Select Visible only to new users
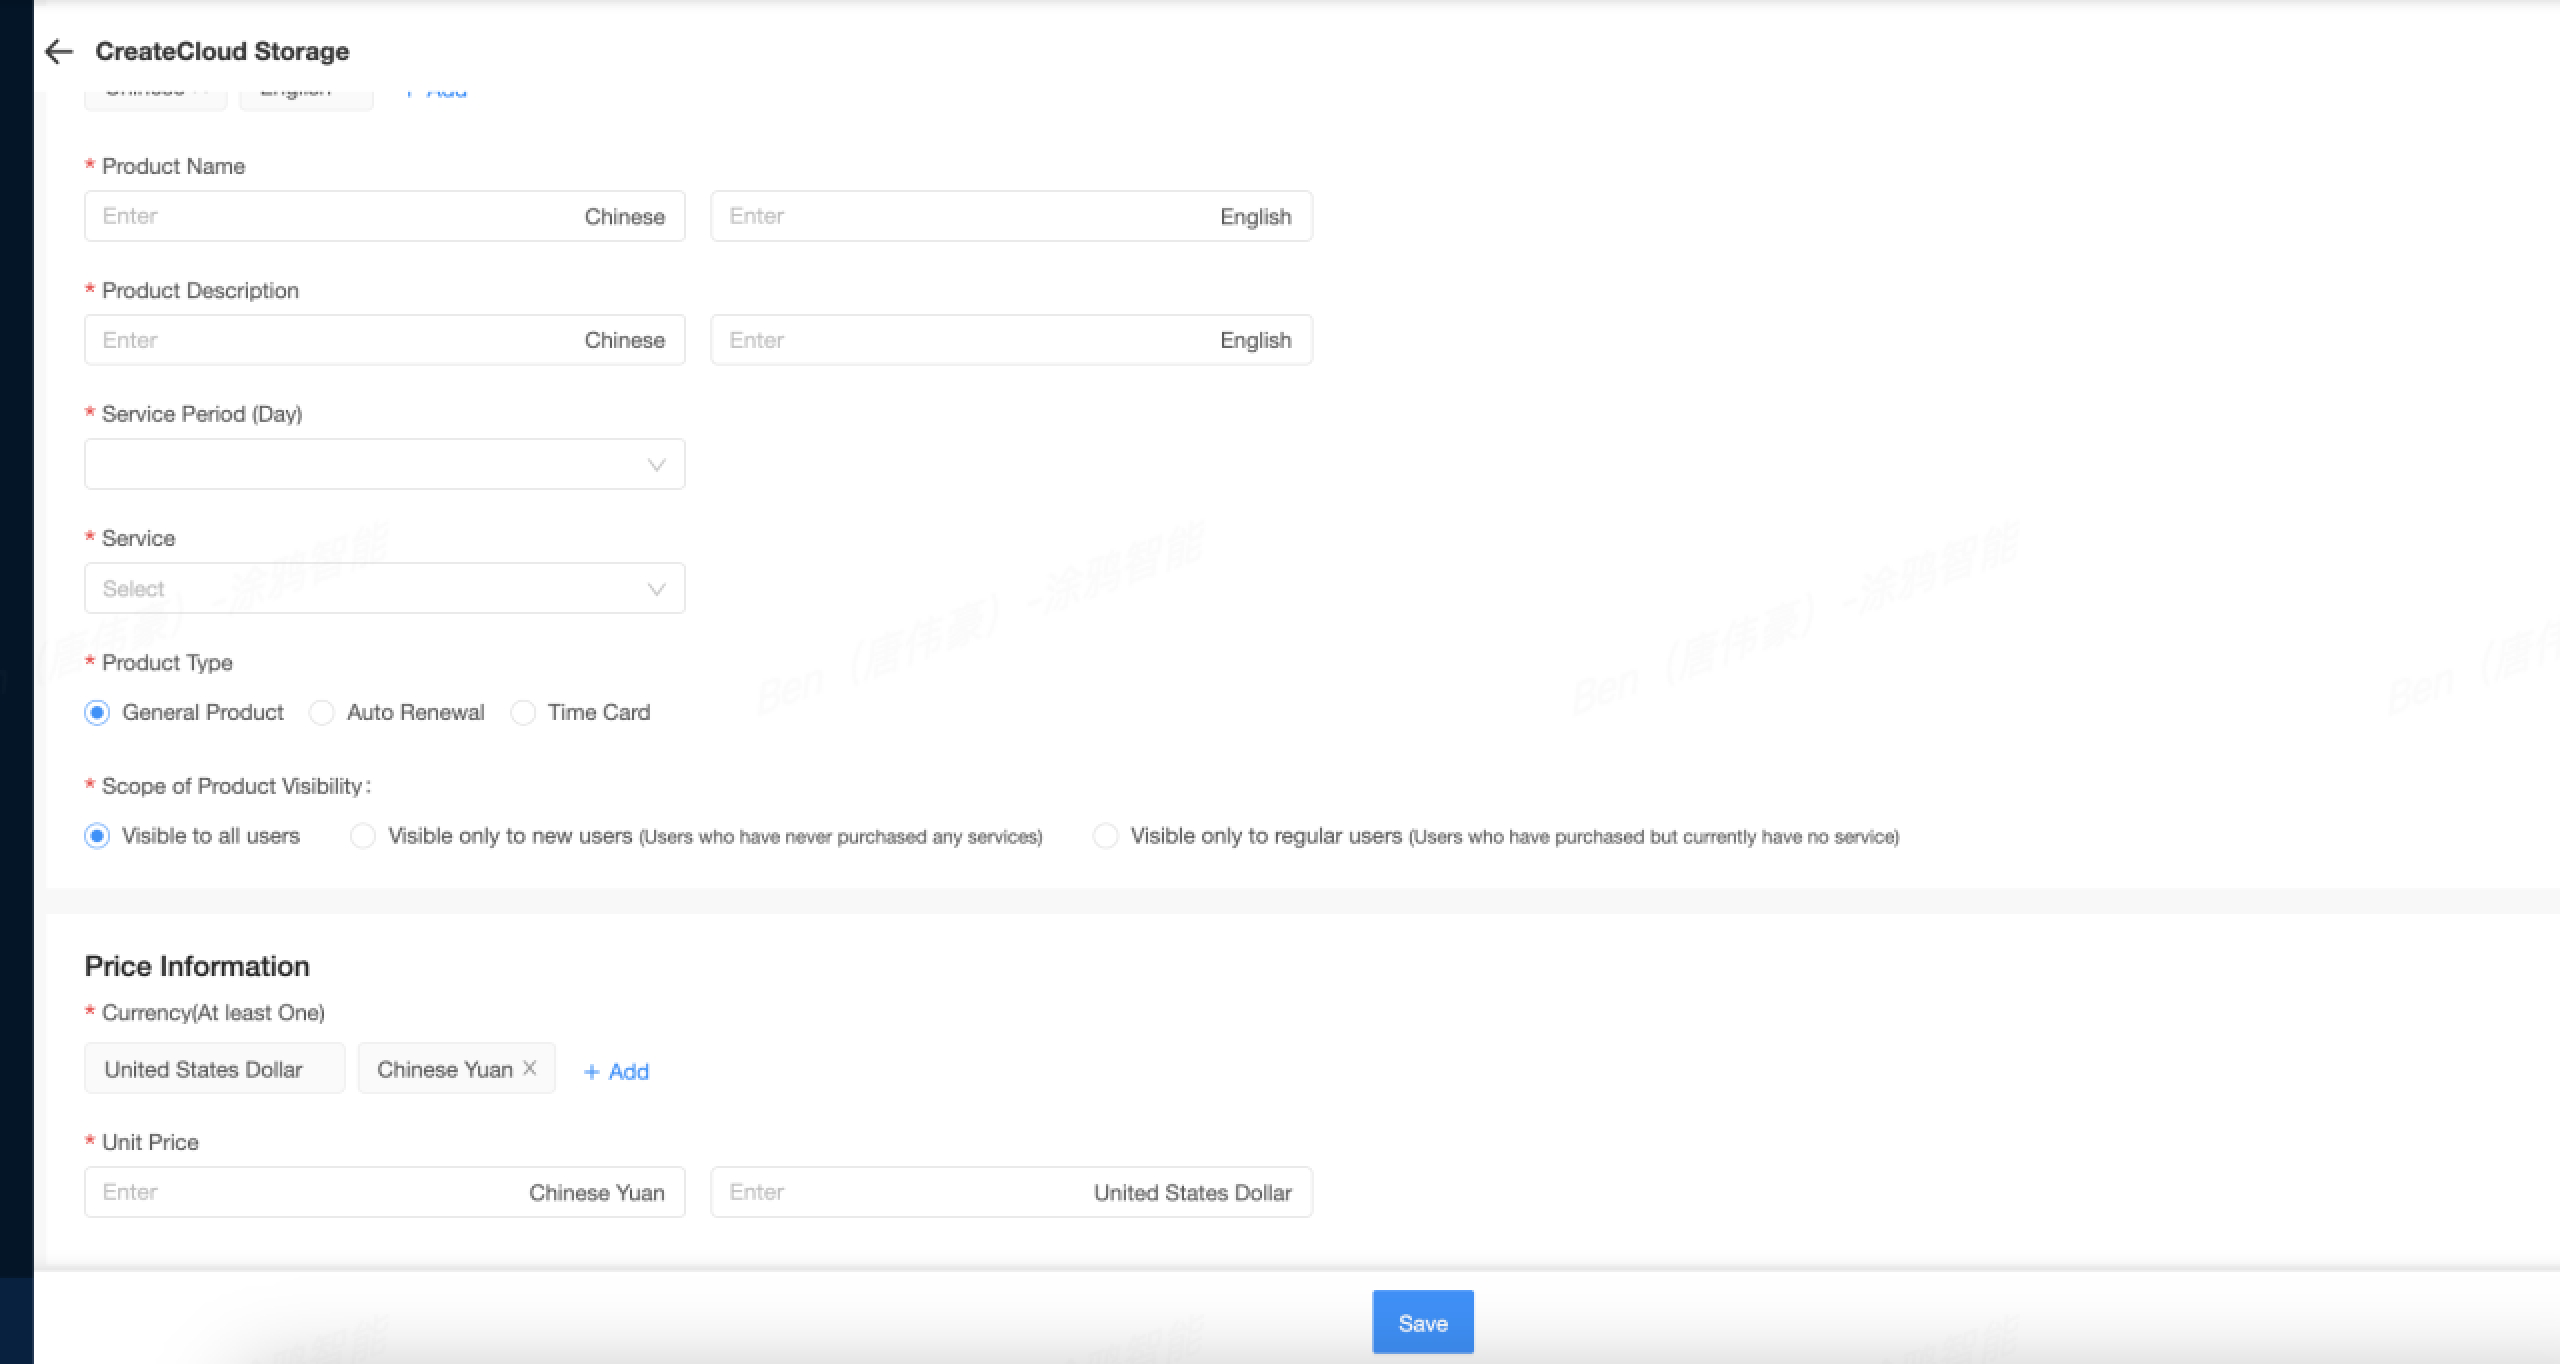 coord(363,836)
